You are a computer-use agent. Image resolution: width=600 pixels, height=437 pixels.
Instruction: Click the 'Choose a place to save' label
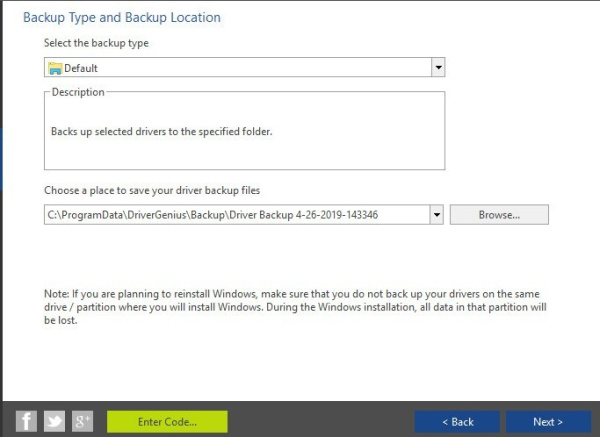coord(152,190)
